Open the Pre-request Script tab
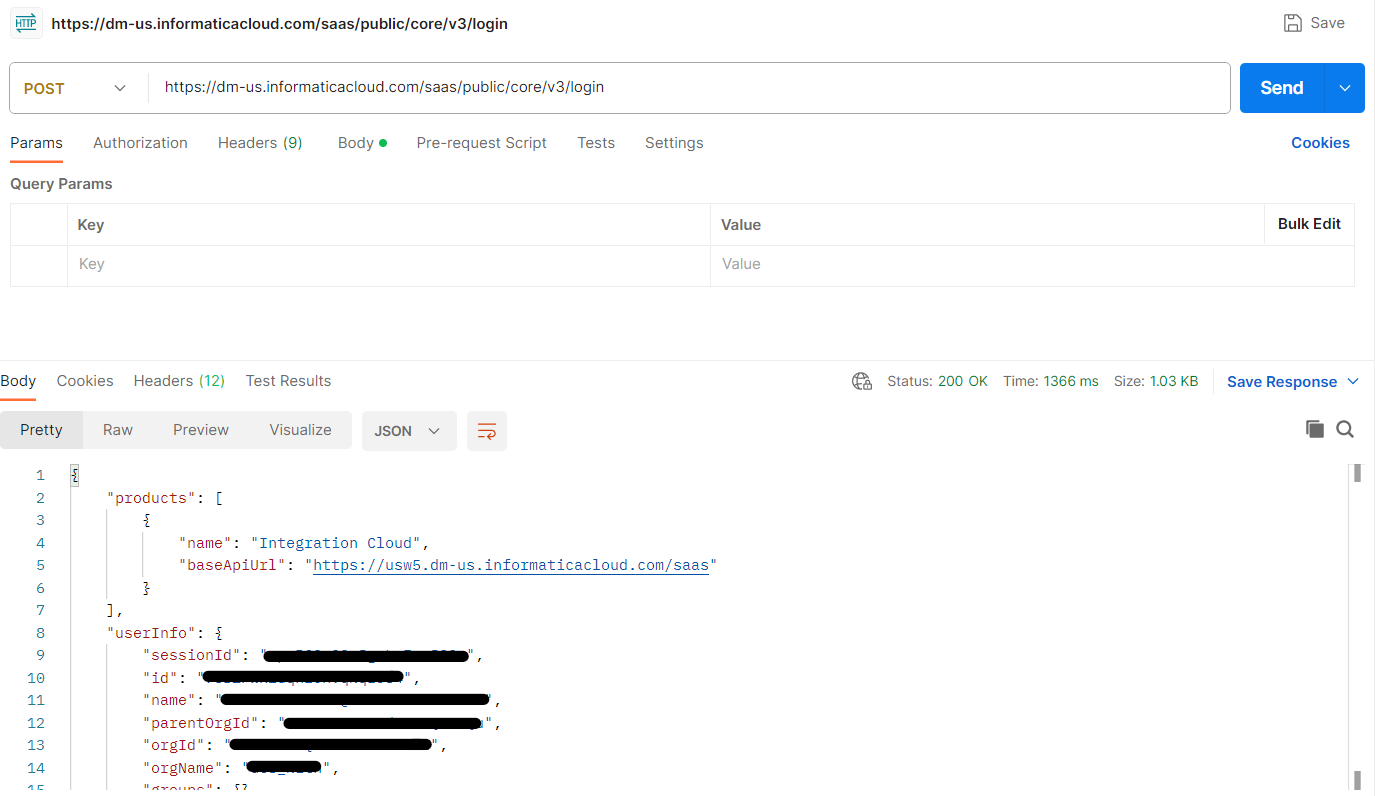This screenshot has width=1375, height=796. pos(481,143)
